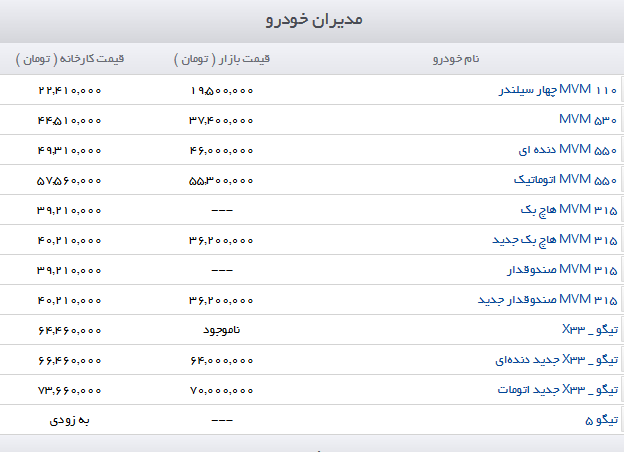Select factory price ۴۹,۳۱۰,۰۰۰ of MVM 550 دنده ای
The image size is (624, 452).
point(70,151)
